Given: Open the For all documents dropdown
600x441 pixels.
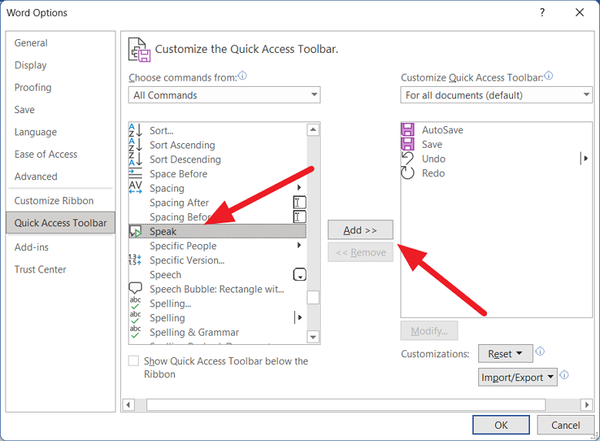Looking at the screenshot, I should (x=496, y=95).
